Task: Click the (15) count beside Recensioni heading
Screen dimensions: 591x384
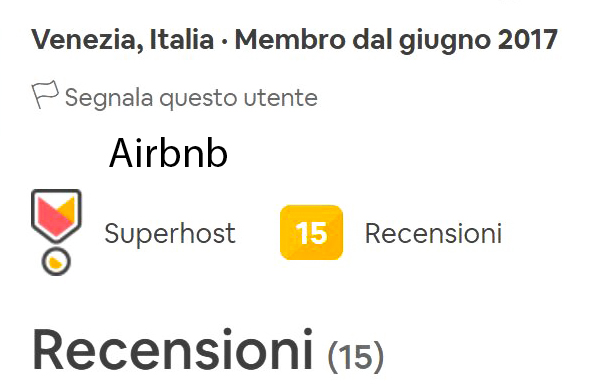Action: (x=356, y=356)
